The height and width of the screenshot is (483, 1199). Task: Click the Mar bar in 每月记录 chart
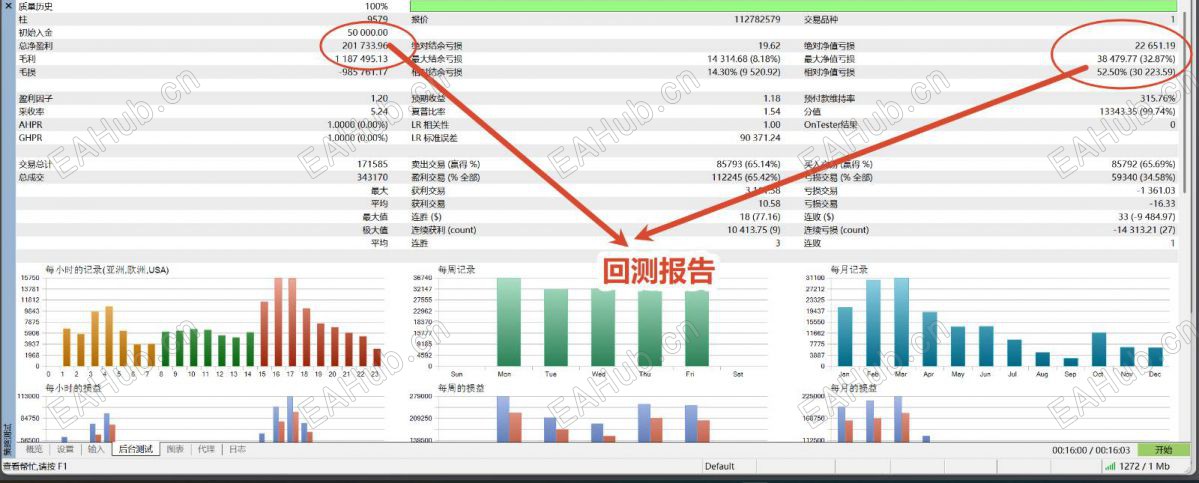point(902,323)
